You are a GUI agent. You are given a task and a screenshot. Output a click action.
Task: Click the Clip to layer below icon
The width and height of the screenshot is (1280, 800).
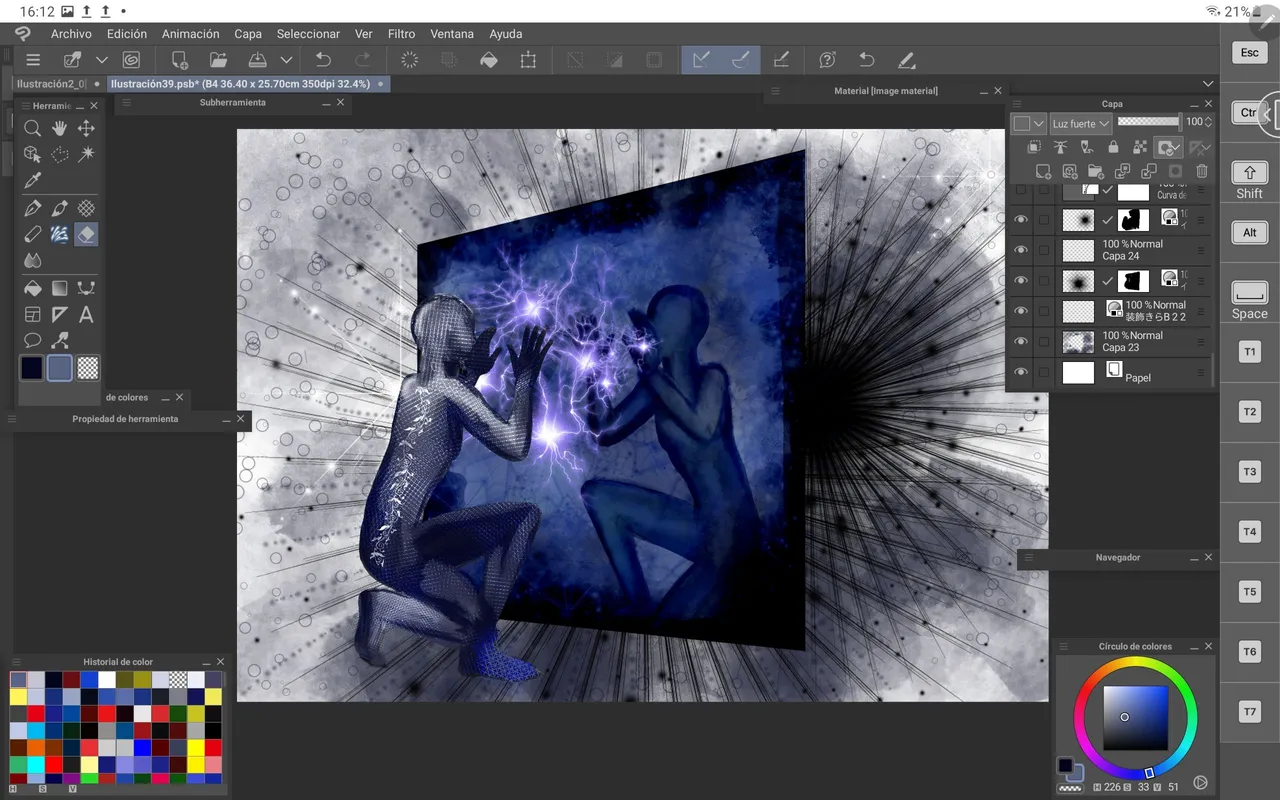point(1034,148)
